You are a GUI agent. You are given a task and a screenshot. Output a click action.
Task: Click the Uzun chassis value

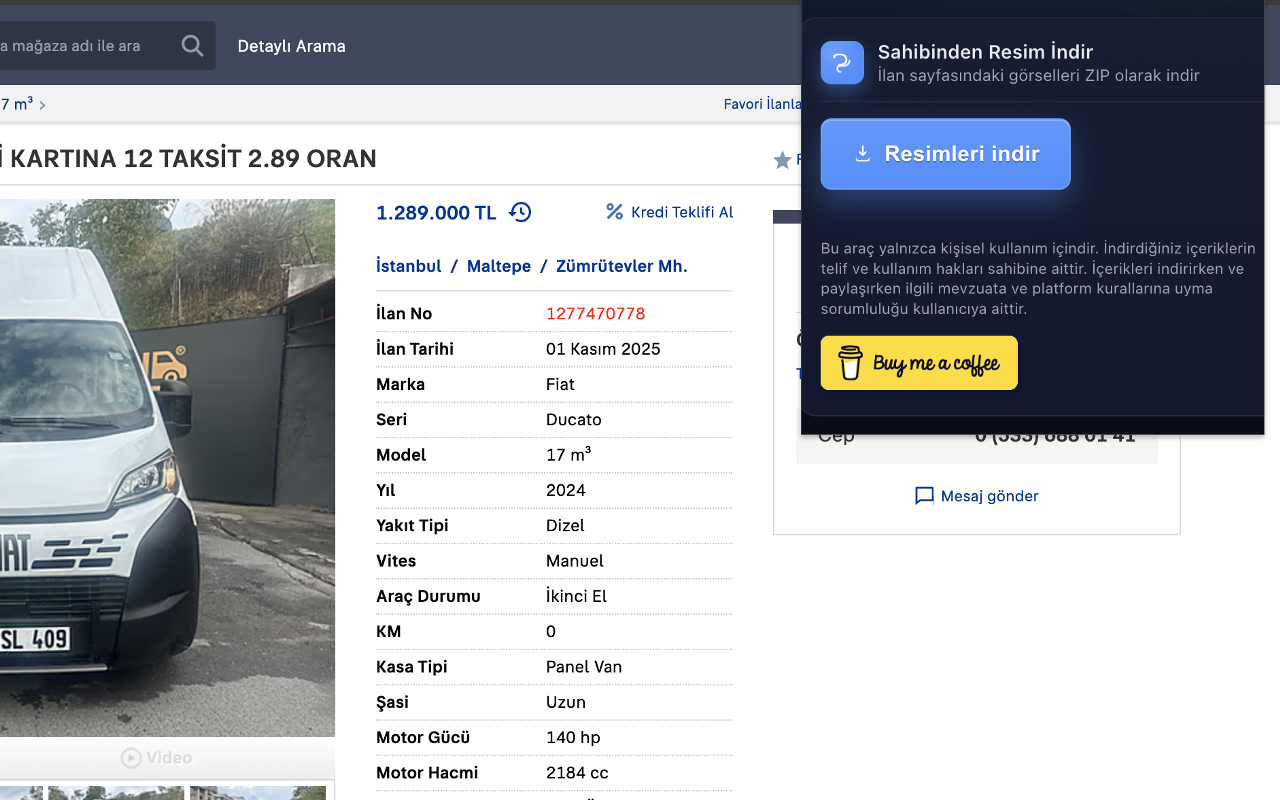[566, 702]
